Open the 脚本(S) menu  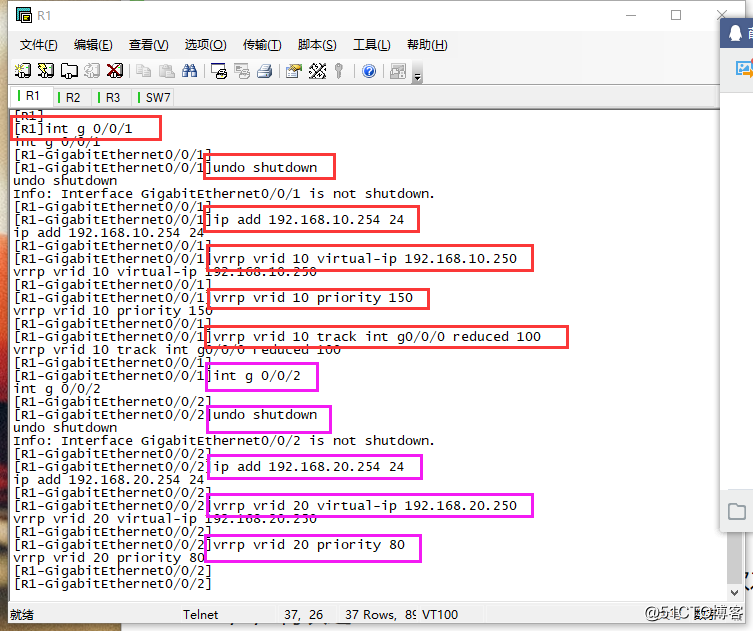point(317,45)
